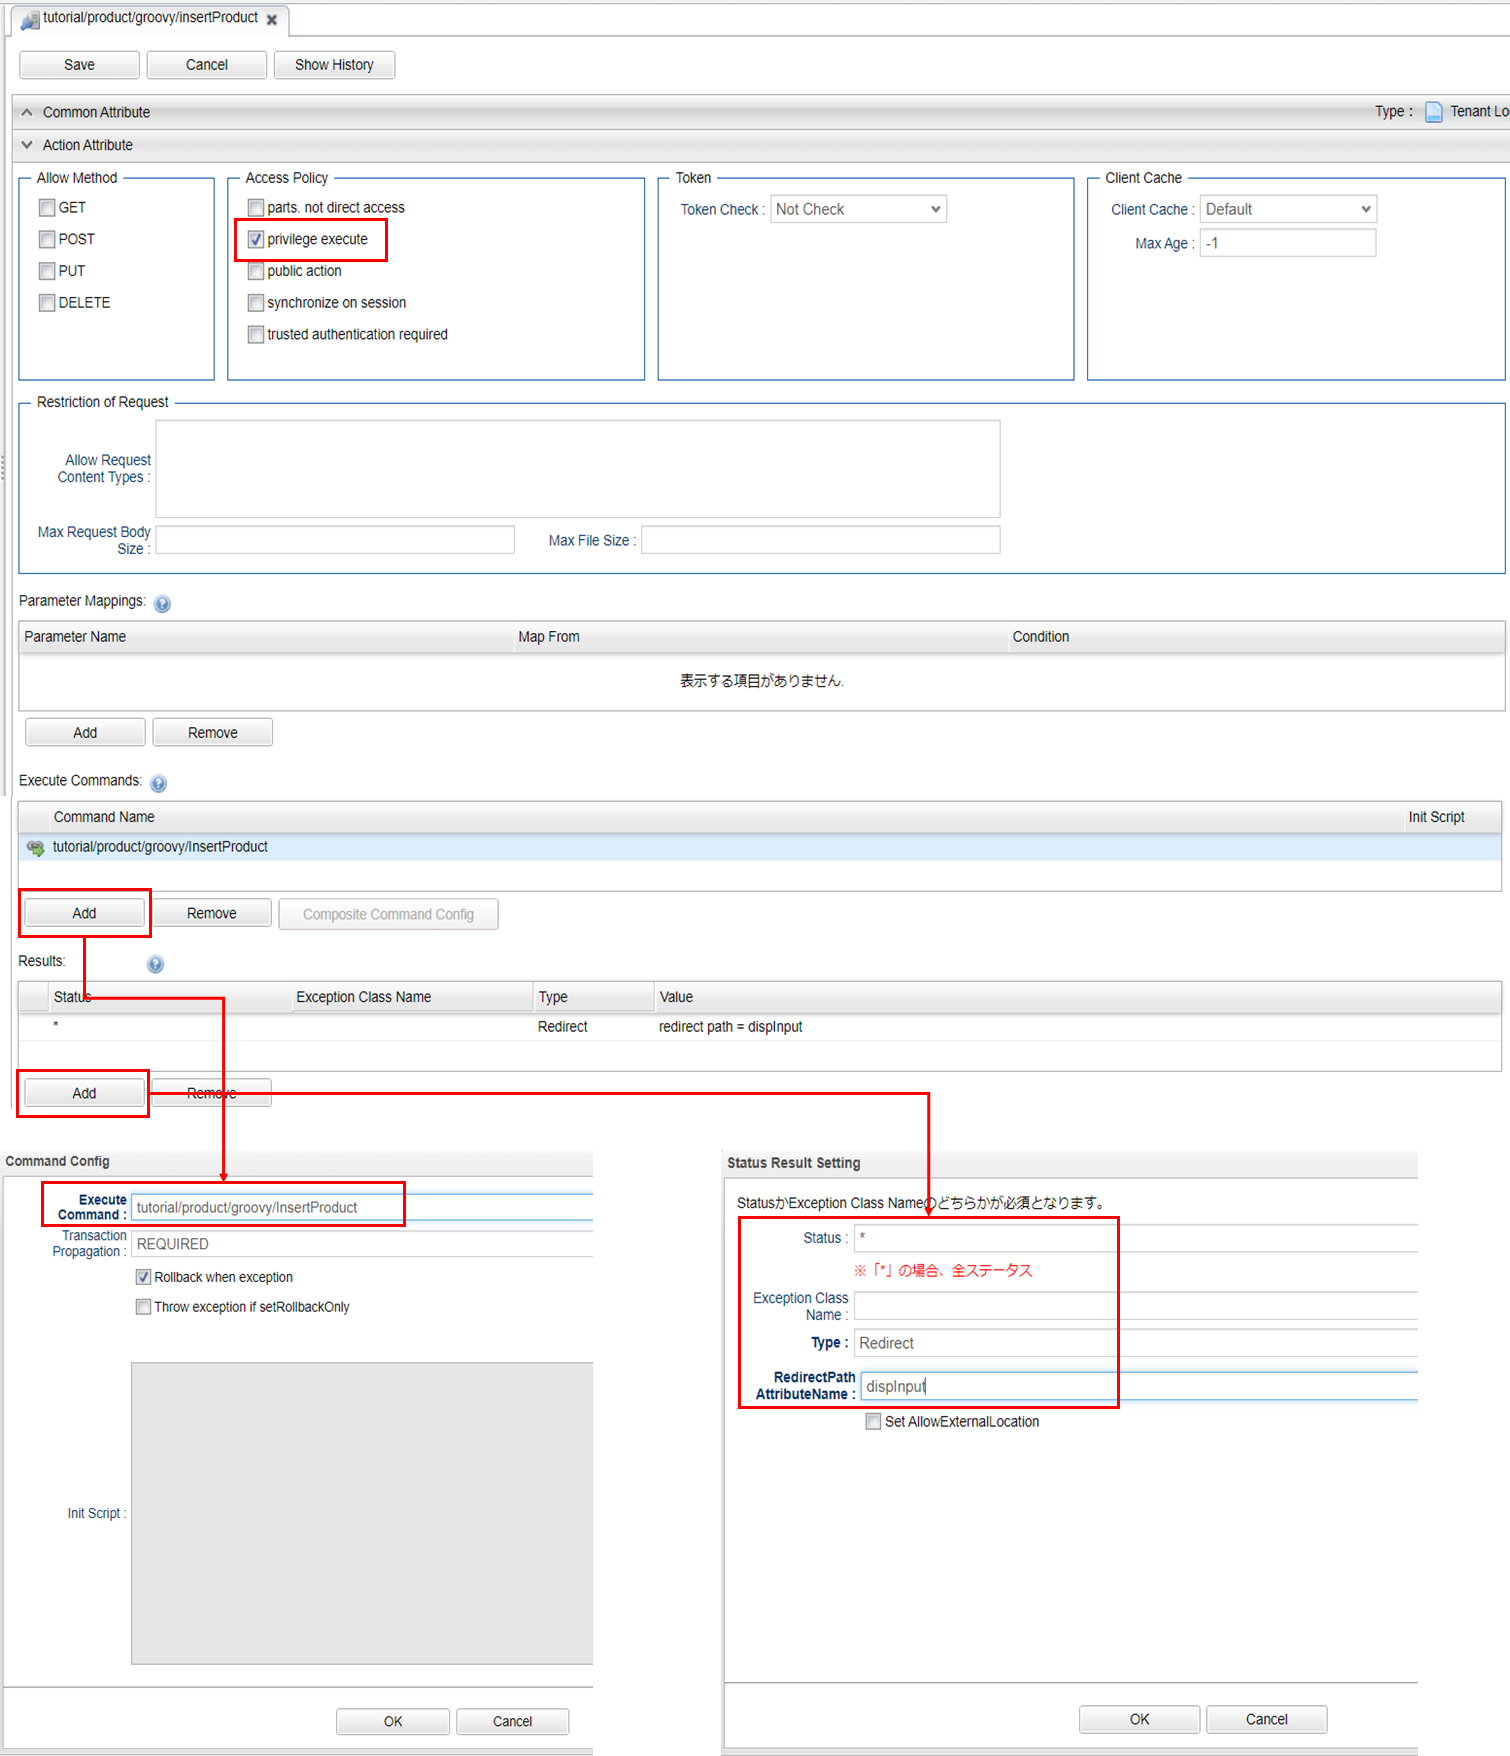Enable synchronize on session
Image resolution: width=1510 pixels, height=1756 pixels.
coord(256,302)
